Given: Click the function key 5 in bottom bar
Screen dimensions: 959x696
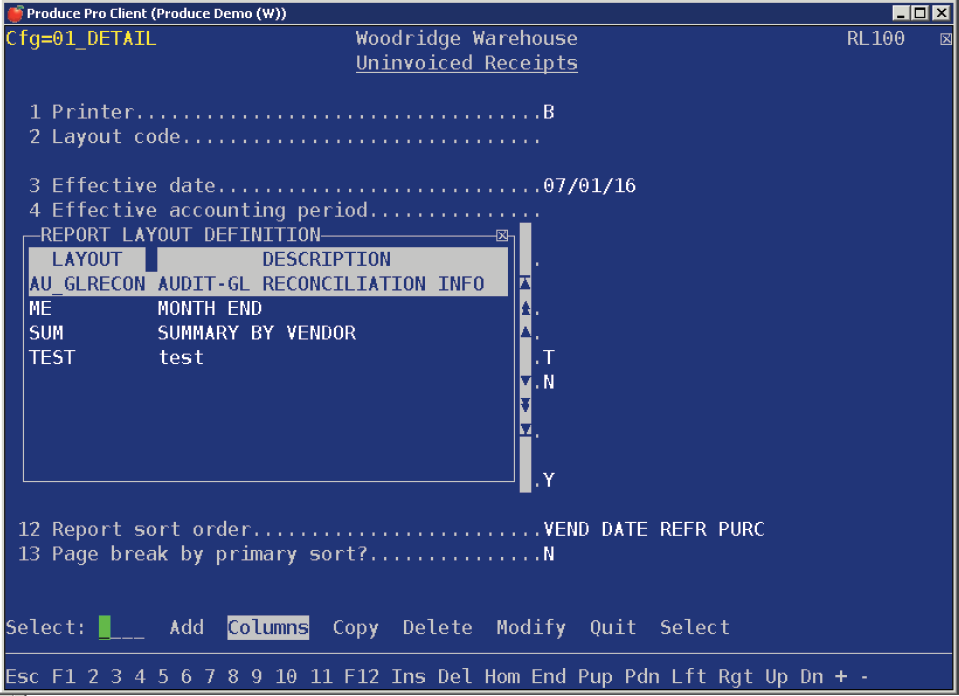Looking at the screenshot, I should 163,676.
